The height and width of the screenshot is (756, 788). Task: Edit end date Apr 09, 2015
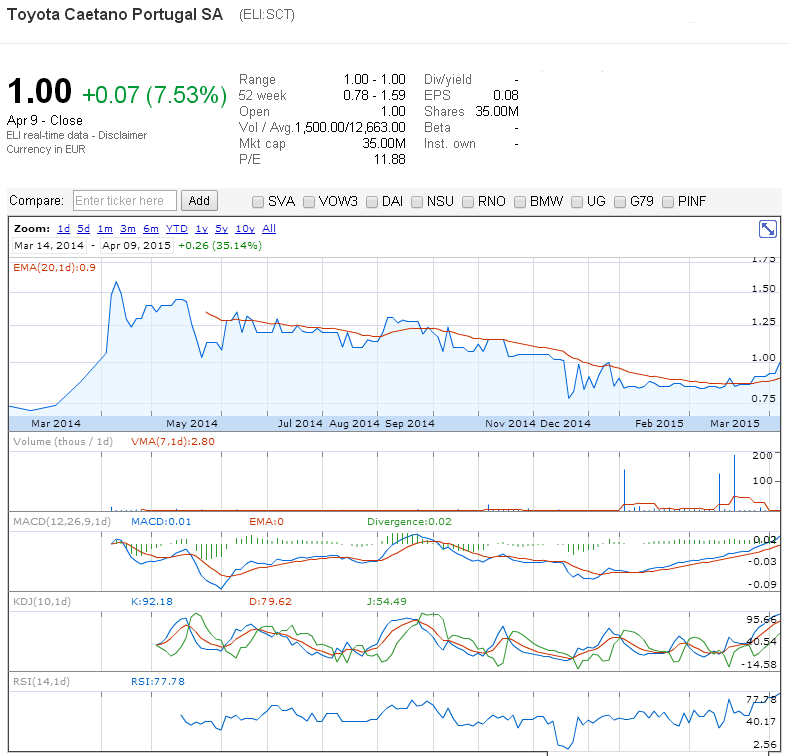137,246
